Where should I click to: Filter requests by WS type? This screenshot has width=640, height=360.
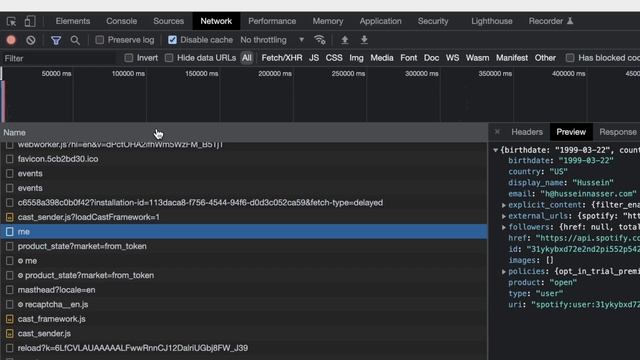pyautogui.click(x=452, y=58)
